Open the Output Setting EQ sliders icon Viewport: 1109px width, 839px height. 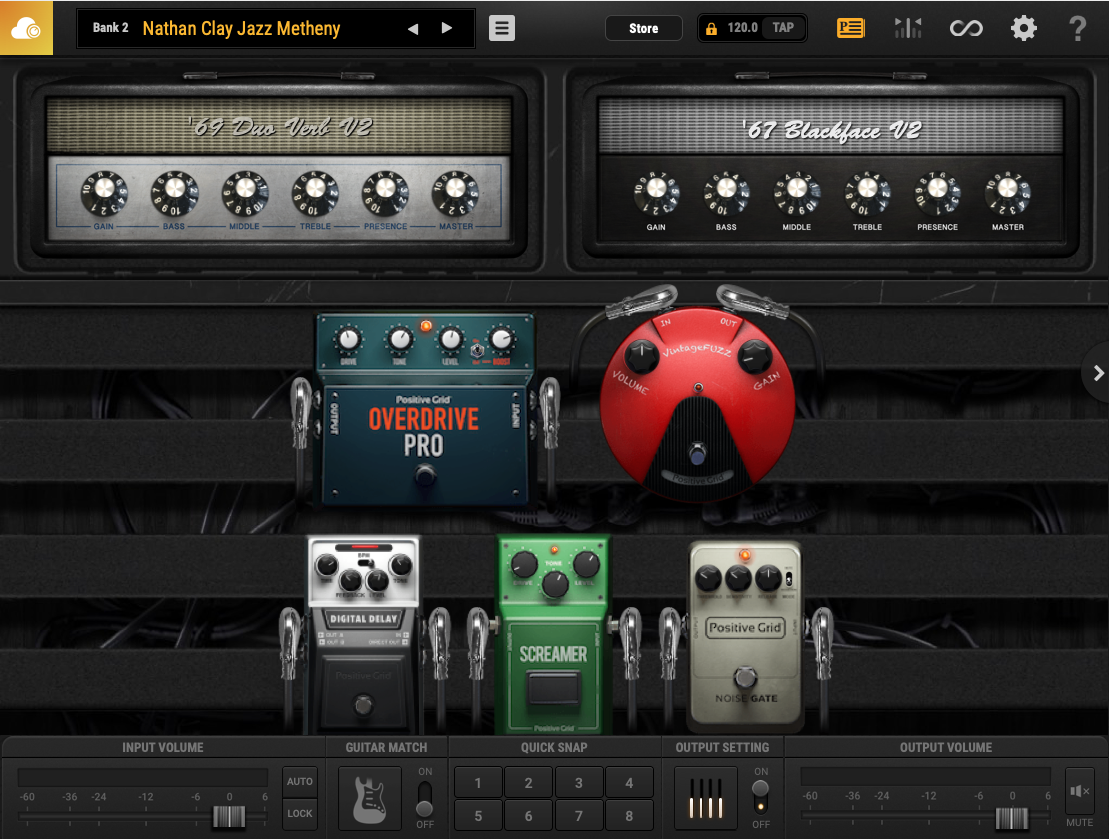[705, 799]
